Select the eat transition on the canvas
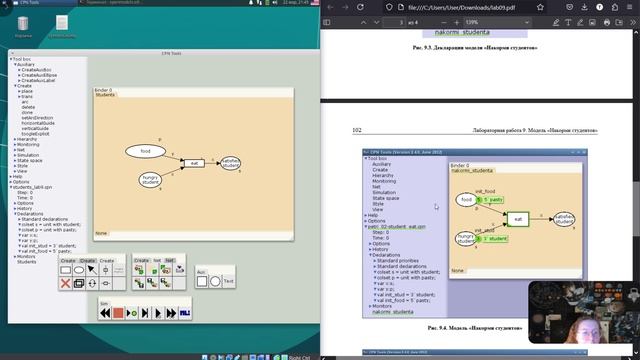This screenshot has width=640, height=360. pyautogui.click(x=194, y=163)
